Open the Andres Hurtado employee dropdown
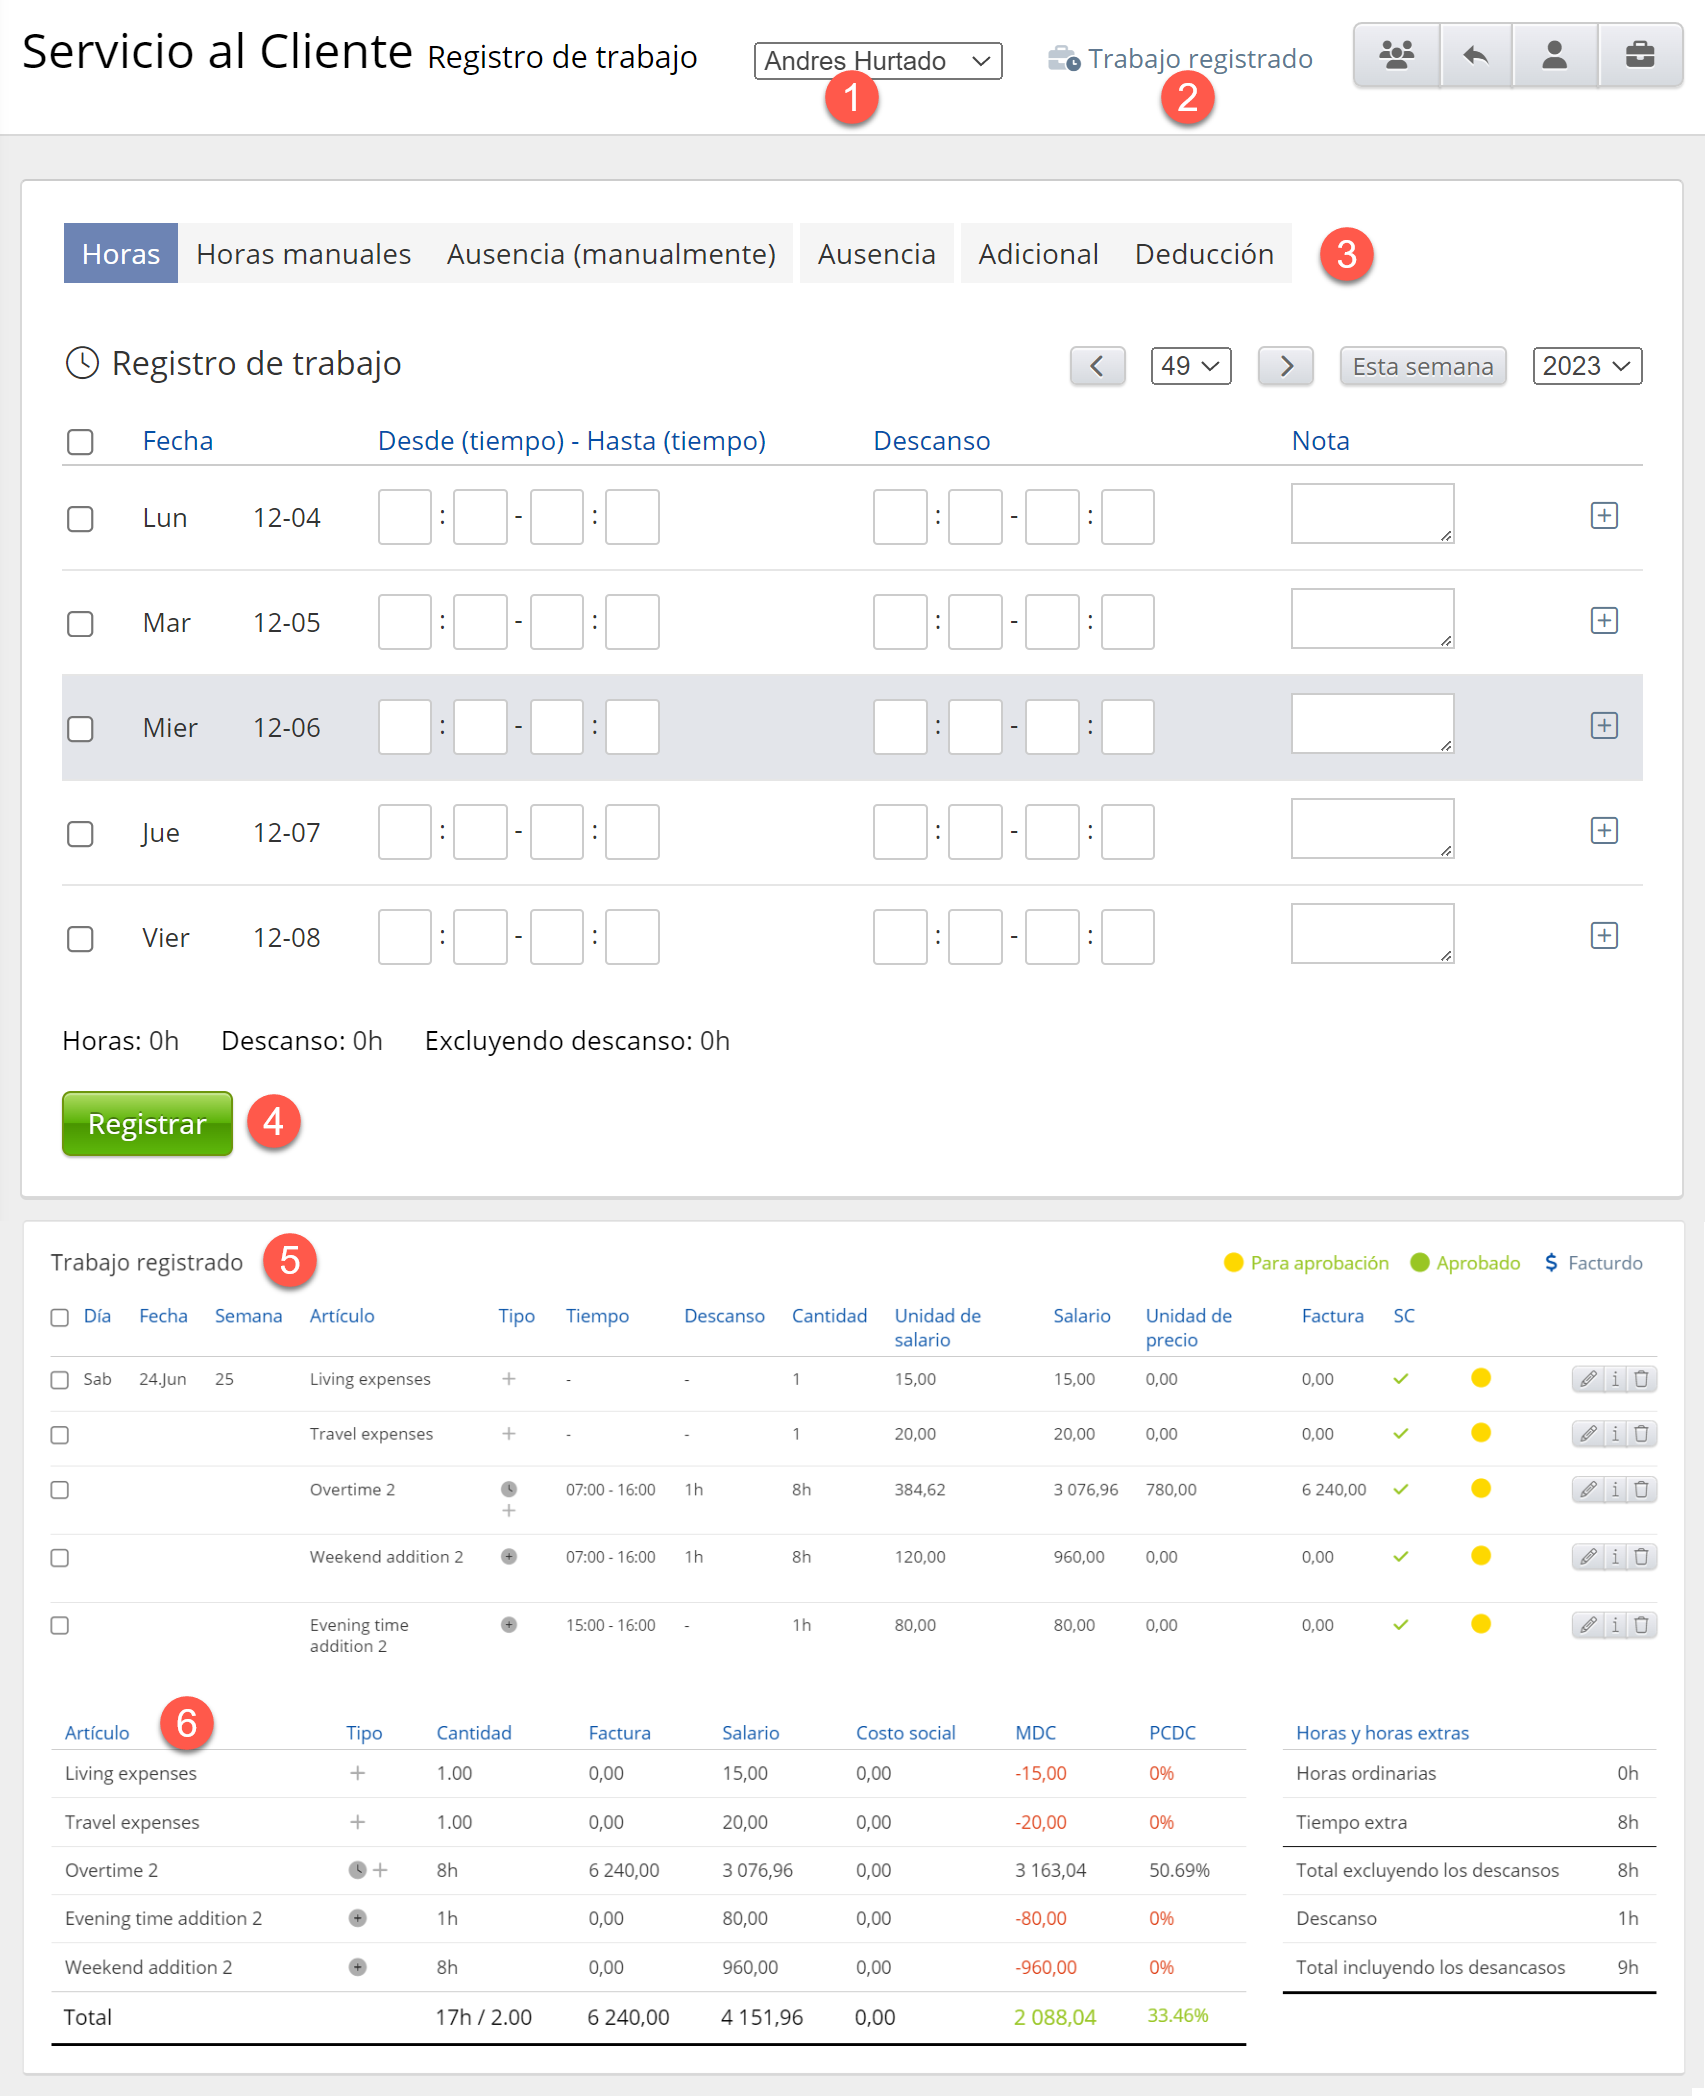The height and width of the screenshot is (2096, 1705). coord(877,61)
